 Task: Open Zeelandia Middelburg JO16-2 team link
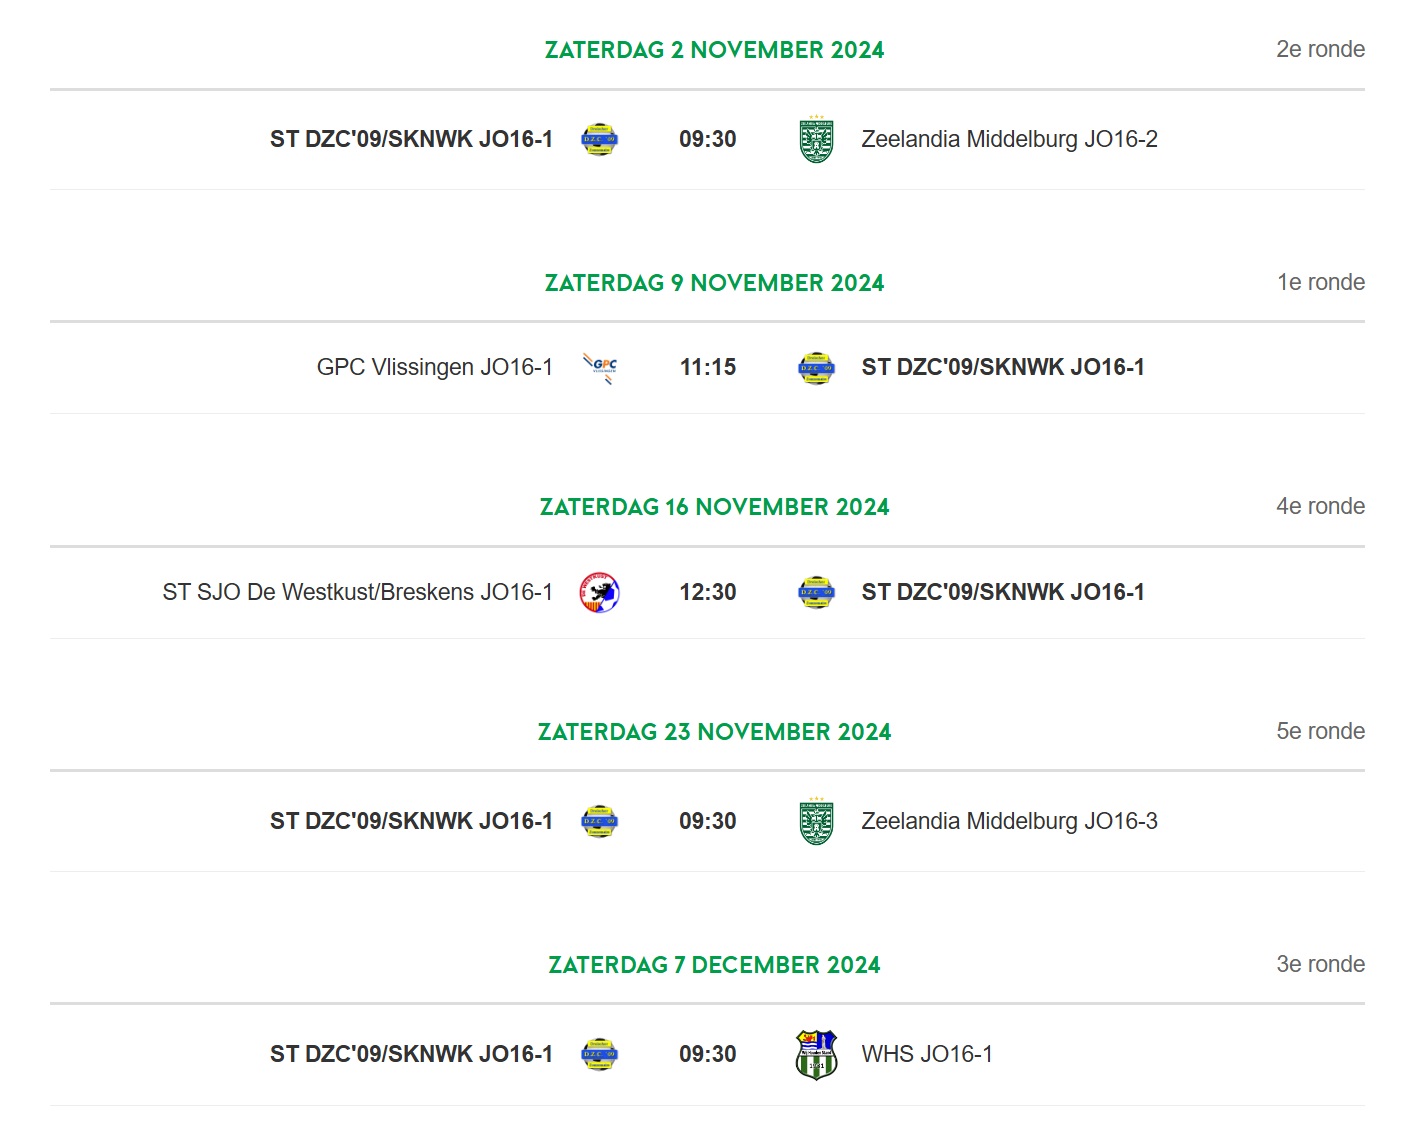click(x=1009, y=139)
